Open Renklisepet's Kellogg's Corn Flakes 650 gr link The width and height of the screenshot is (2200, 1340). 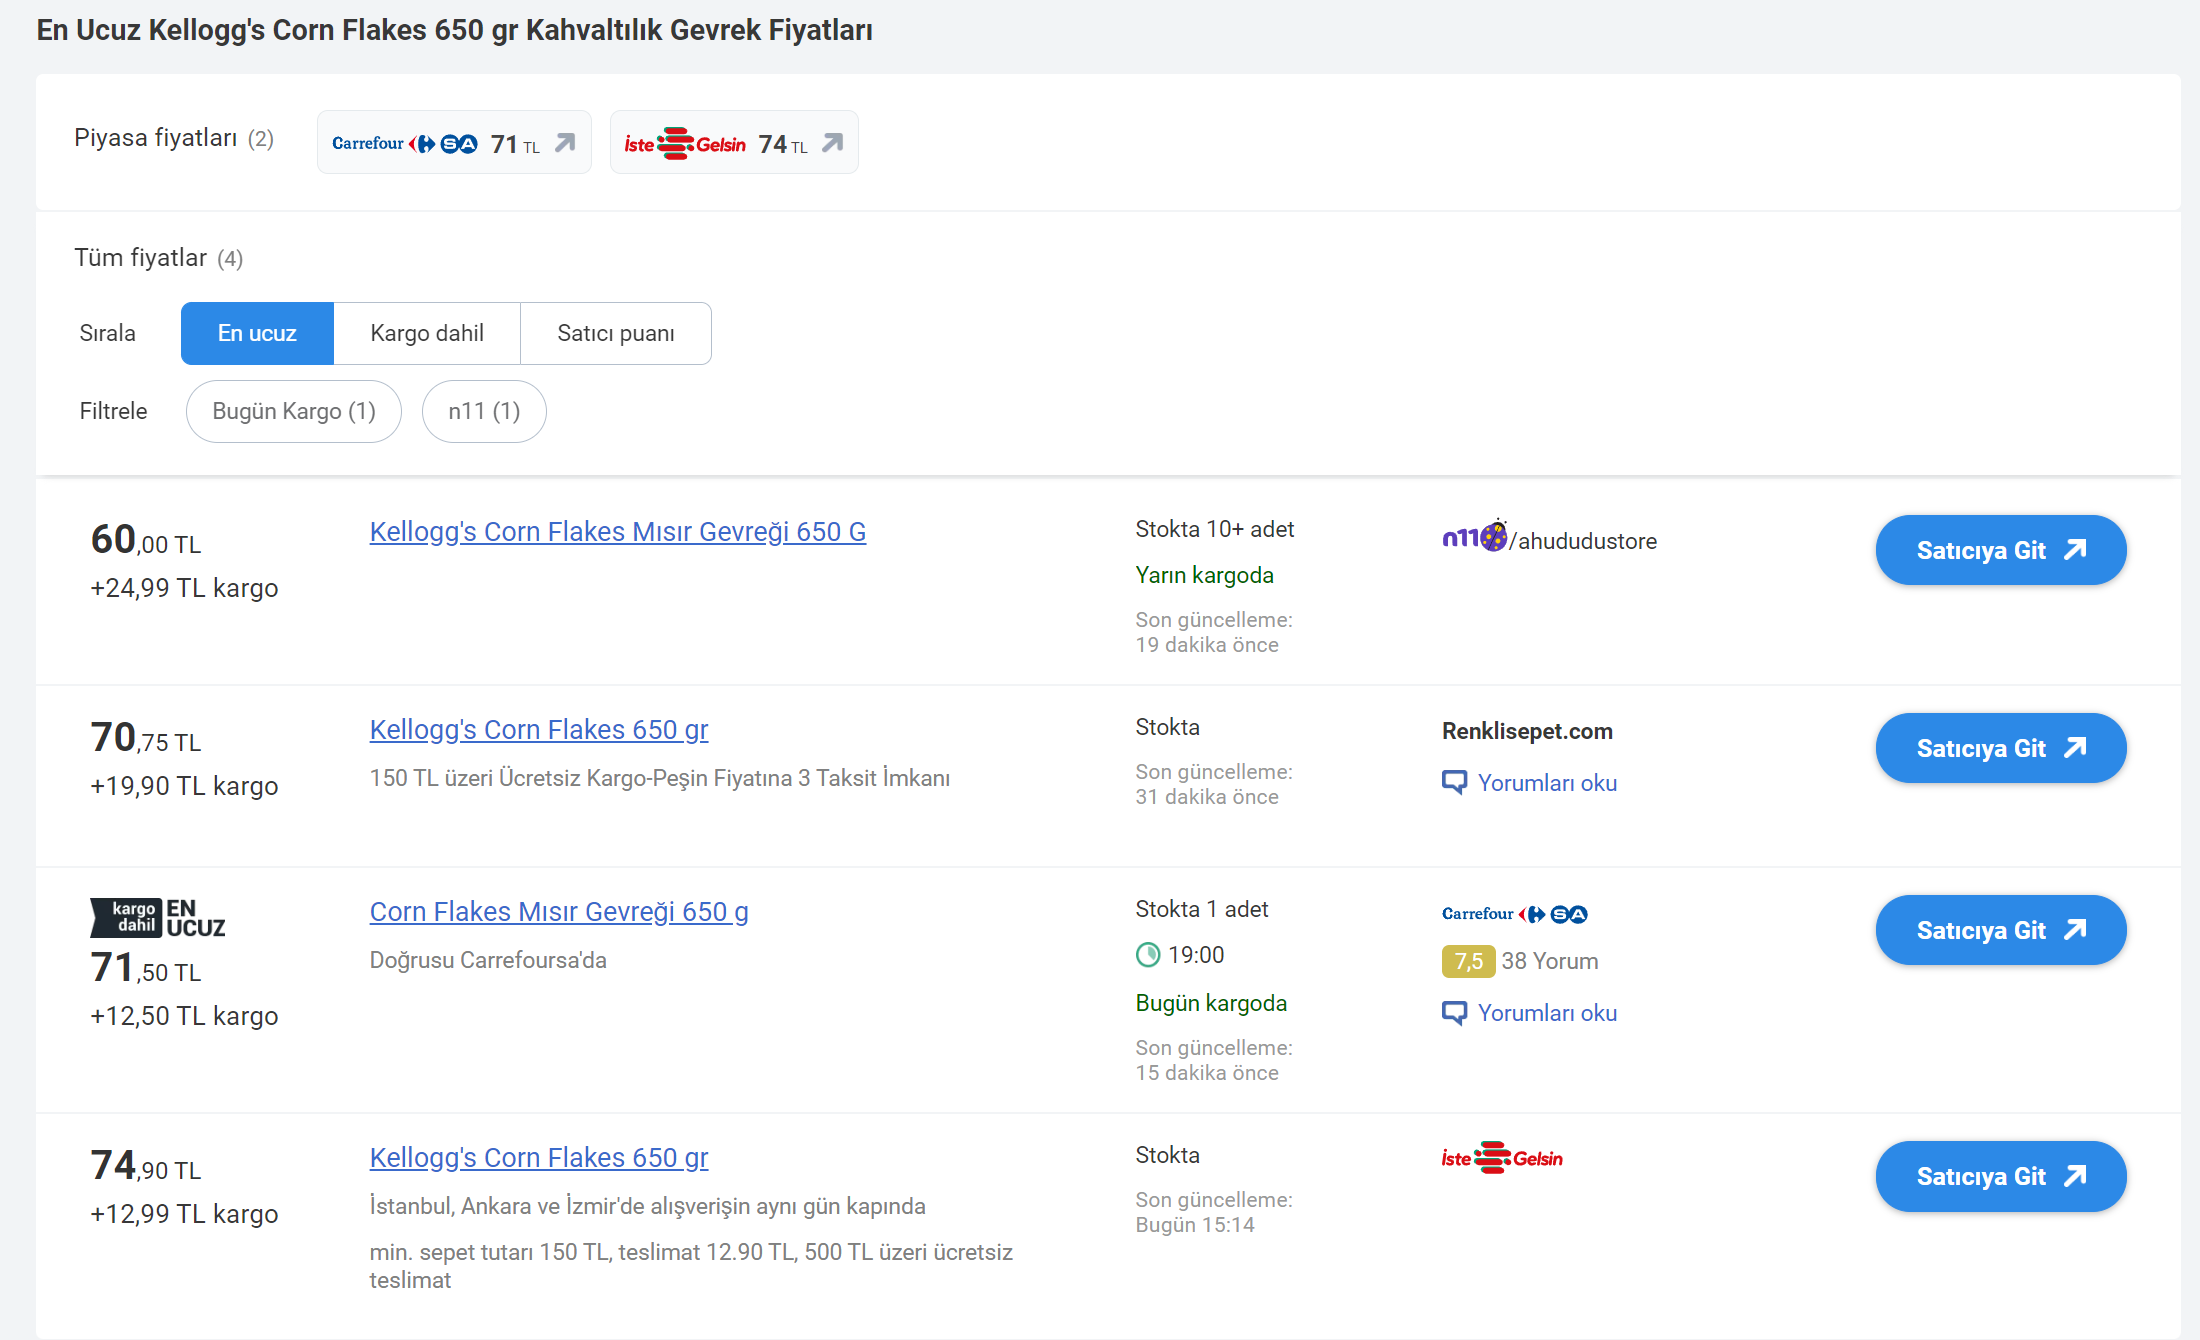pos(539,730)
